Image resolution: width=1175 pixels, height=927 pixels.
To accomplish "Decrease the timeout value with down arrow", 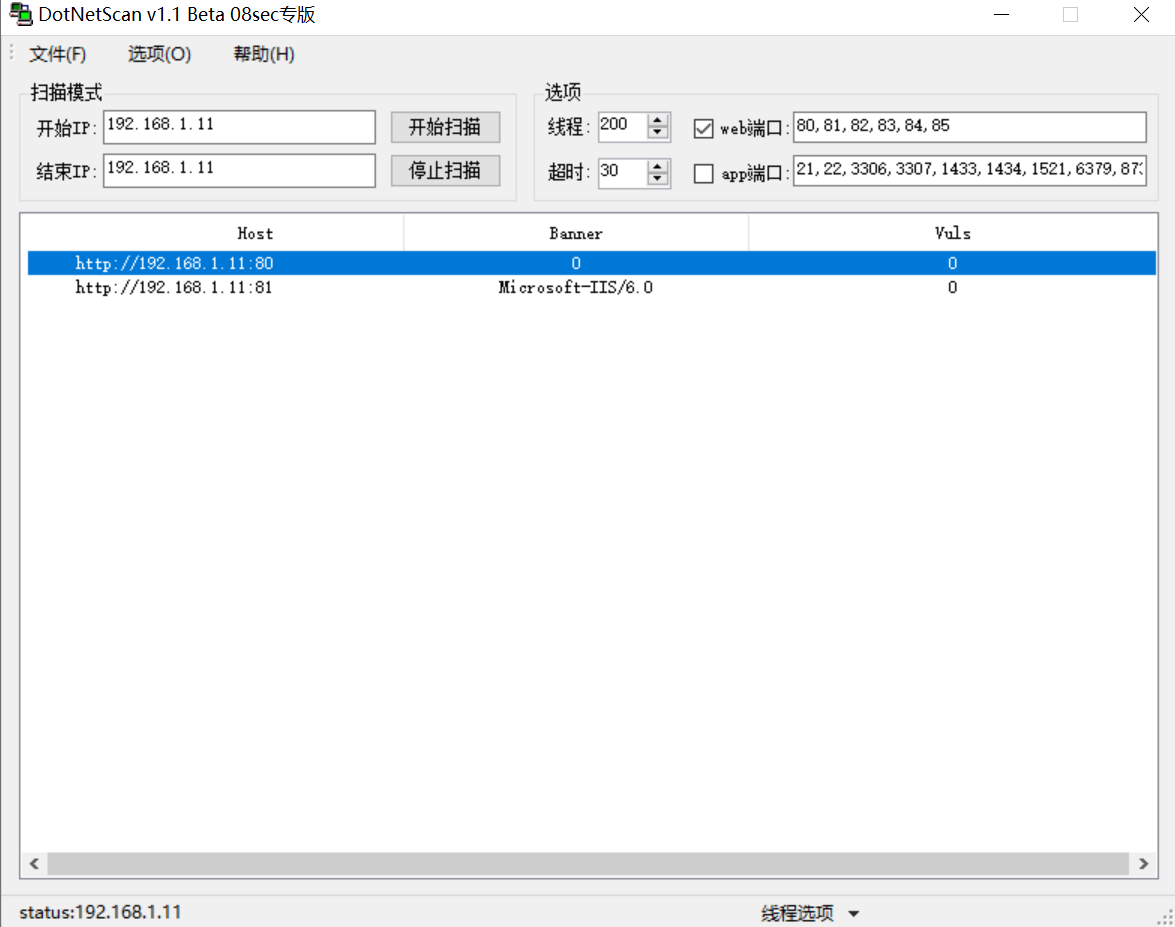I will point(657,179).
